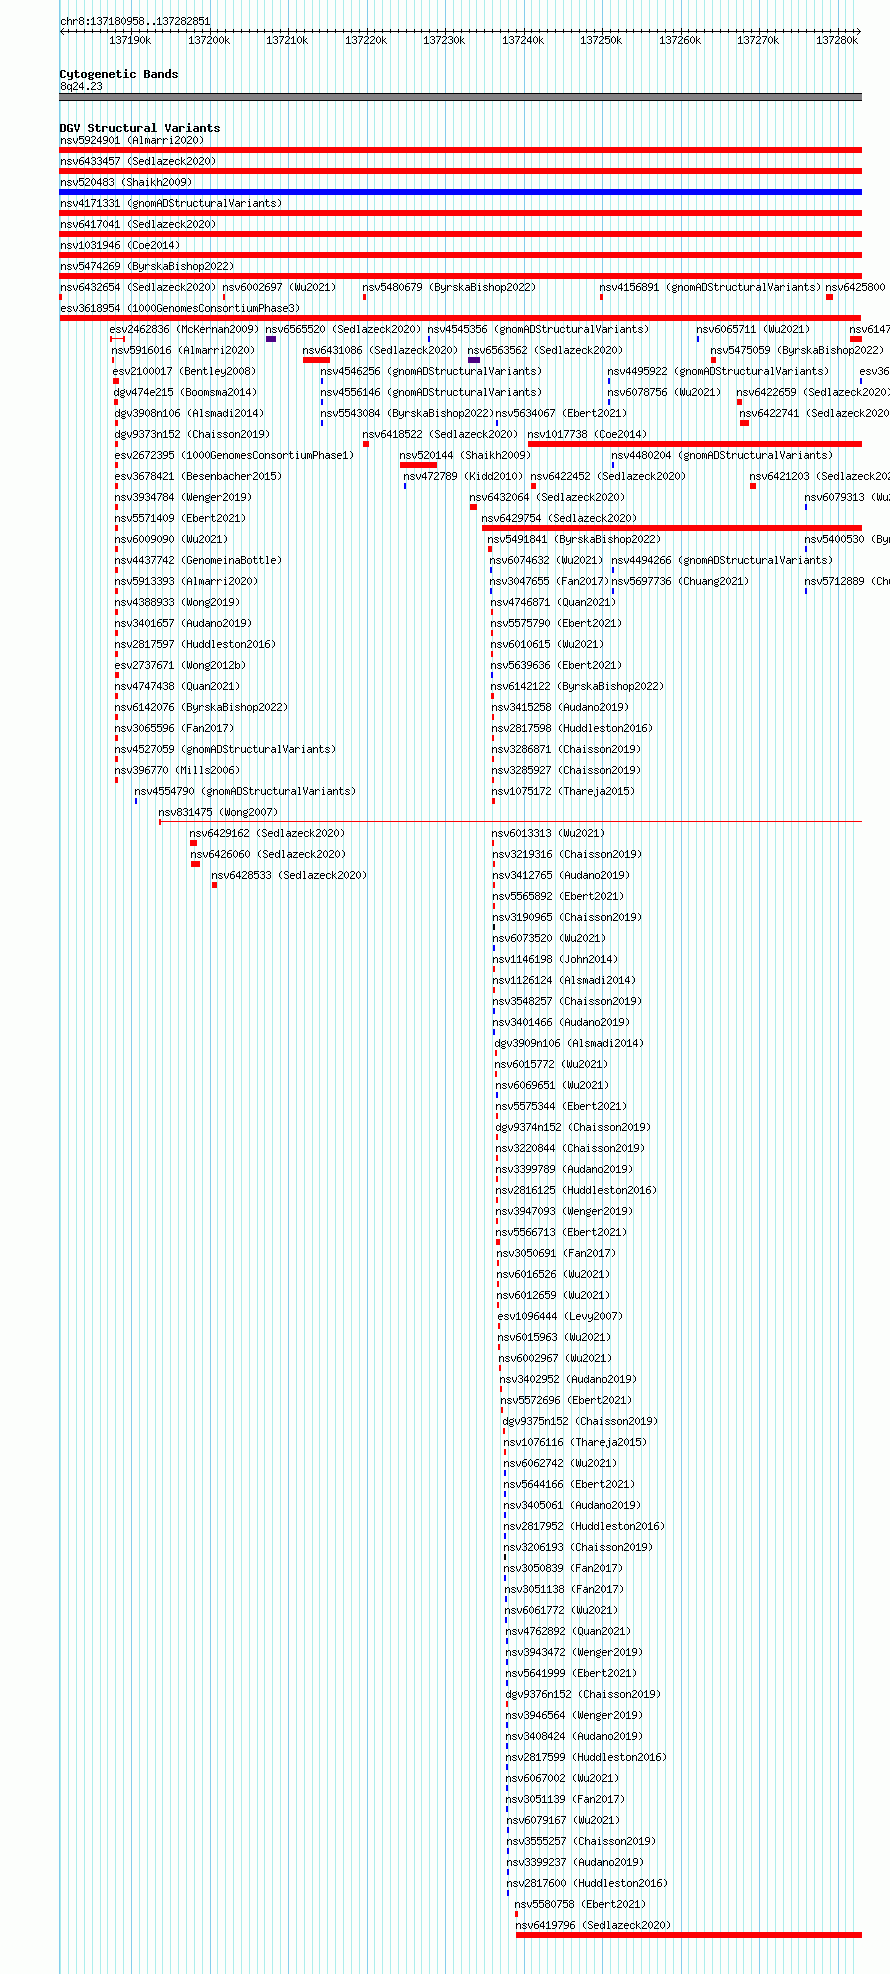Viewport: 890px width, 1974px height.
Task: Open the esv2462836 (McKernan2009) variant
Action: 184,329
